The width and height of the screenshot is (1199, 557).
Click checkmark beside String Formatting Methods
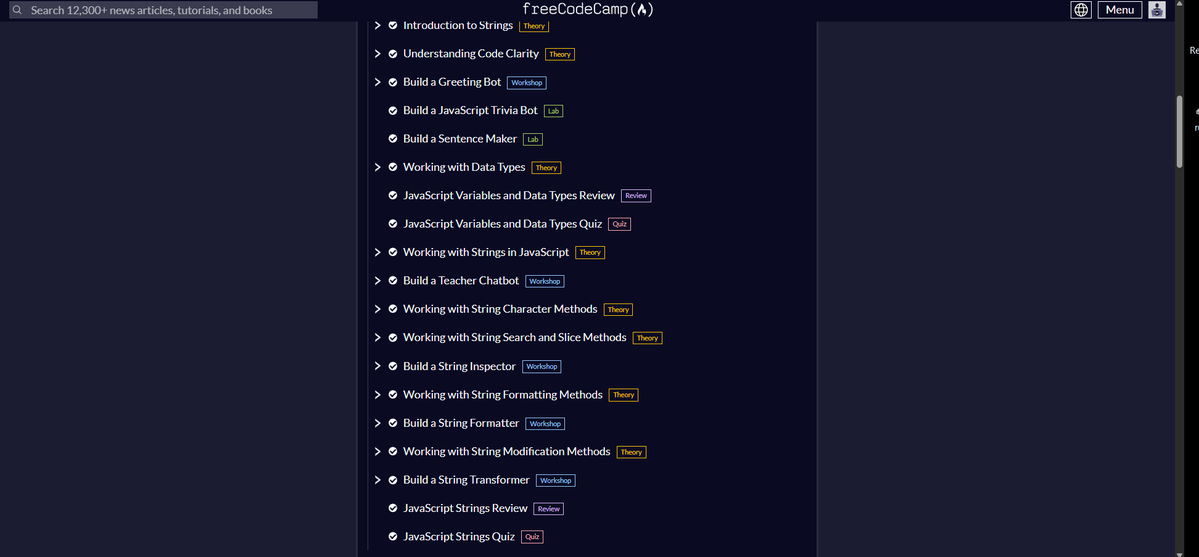(x=393, y=395)
